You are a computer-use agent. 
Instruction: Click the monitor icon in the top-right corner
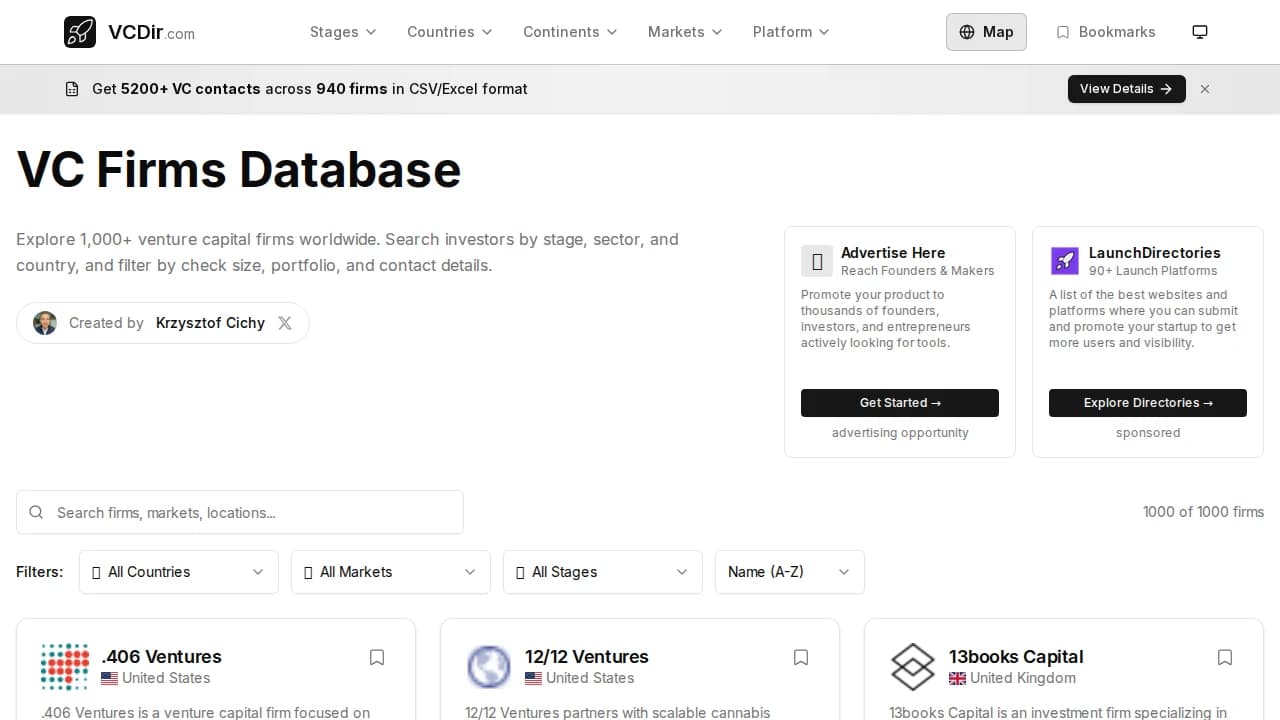click(x=1199, y=31)
